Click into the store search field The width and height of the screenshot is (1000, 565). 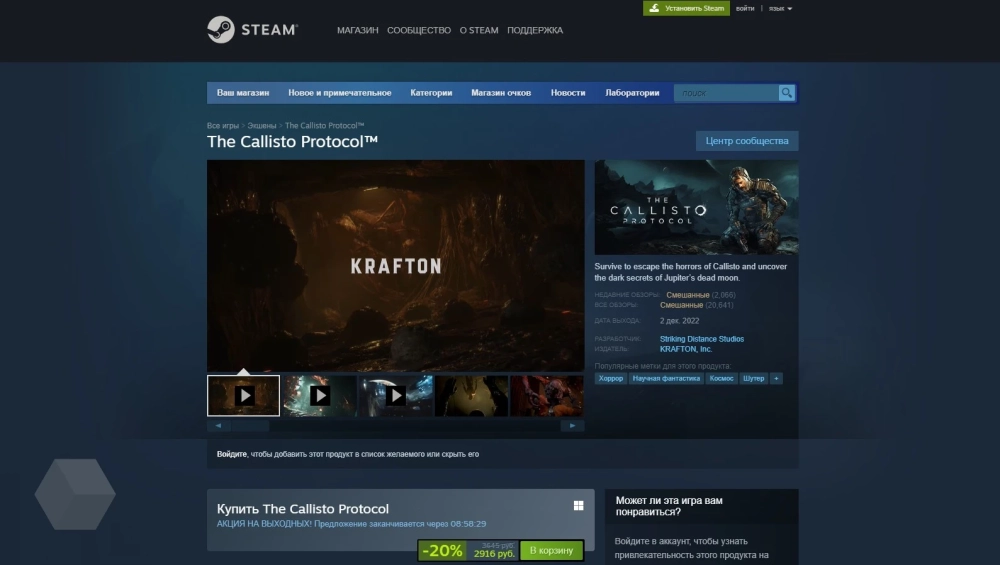(726, 93)
